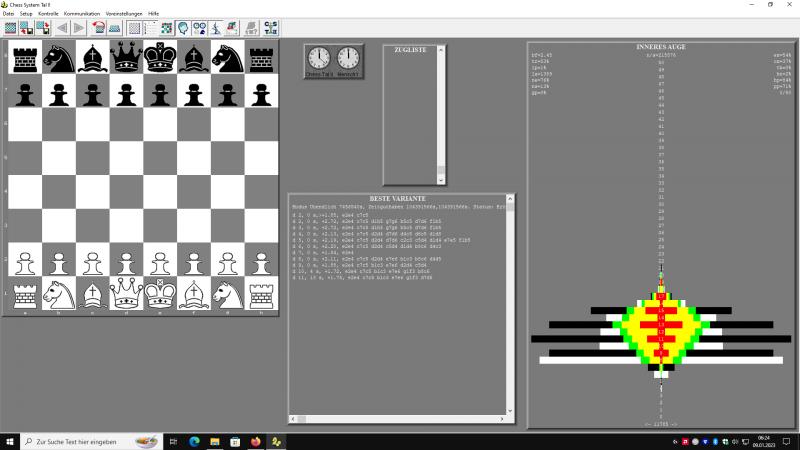
Task: Click the Zugliste scrollbar down arrow
Action: (x=441, y=180)
